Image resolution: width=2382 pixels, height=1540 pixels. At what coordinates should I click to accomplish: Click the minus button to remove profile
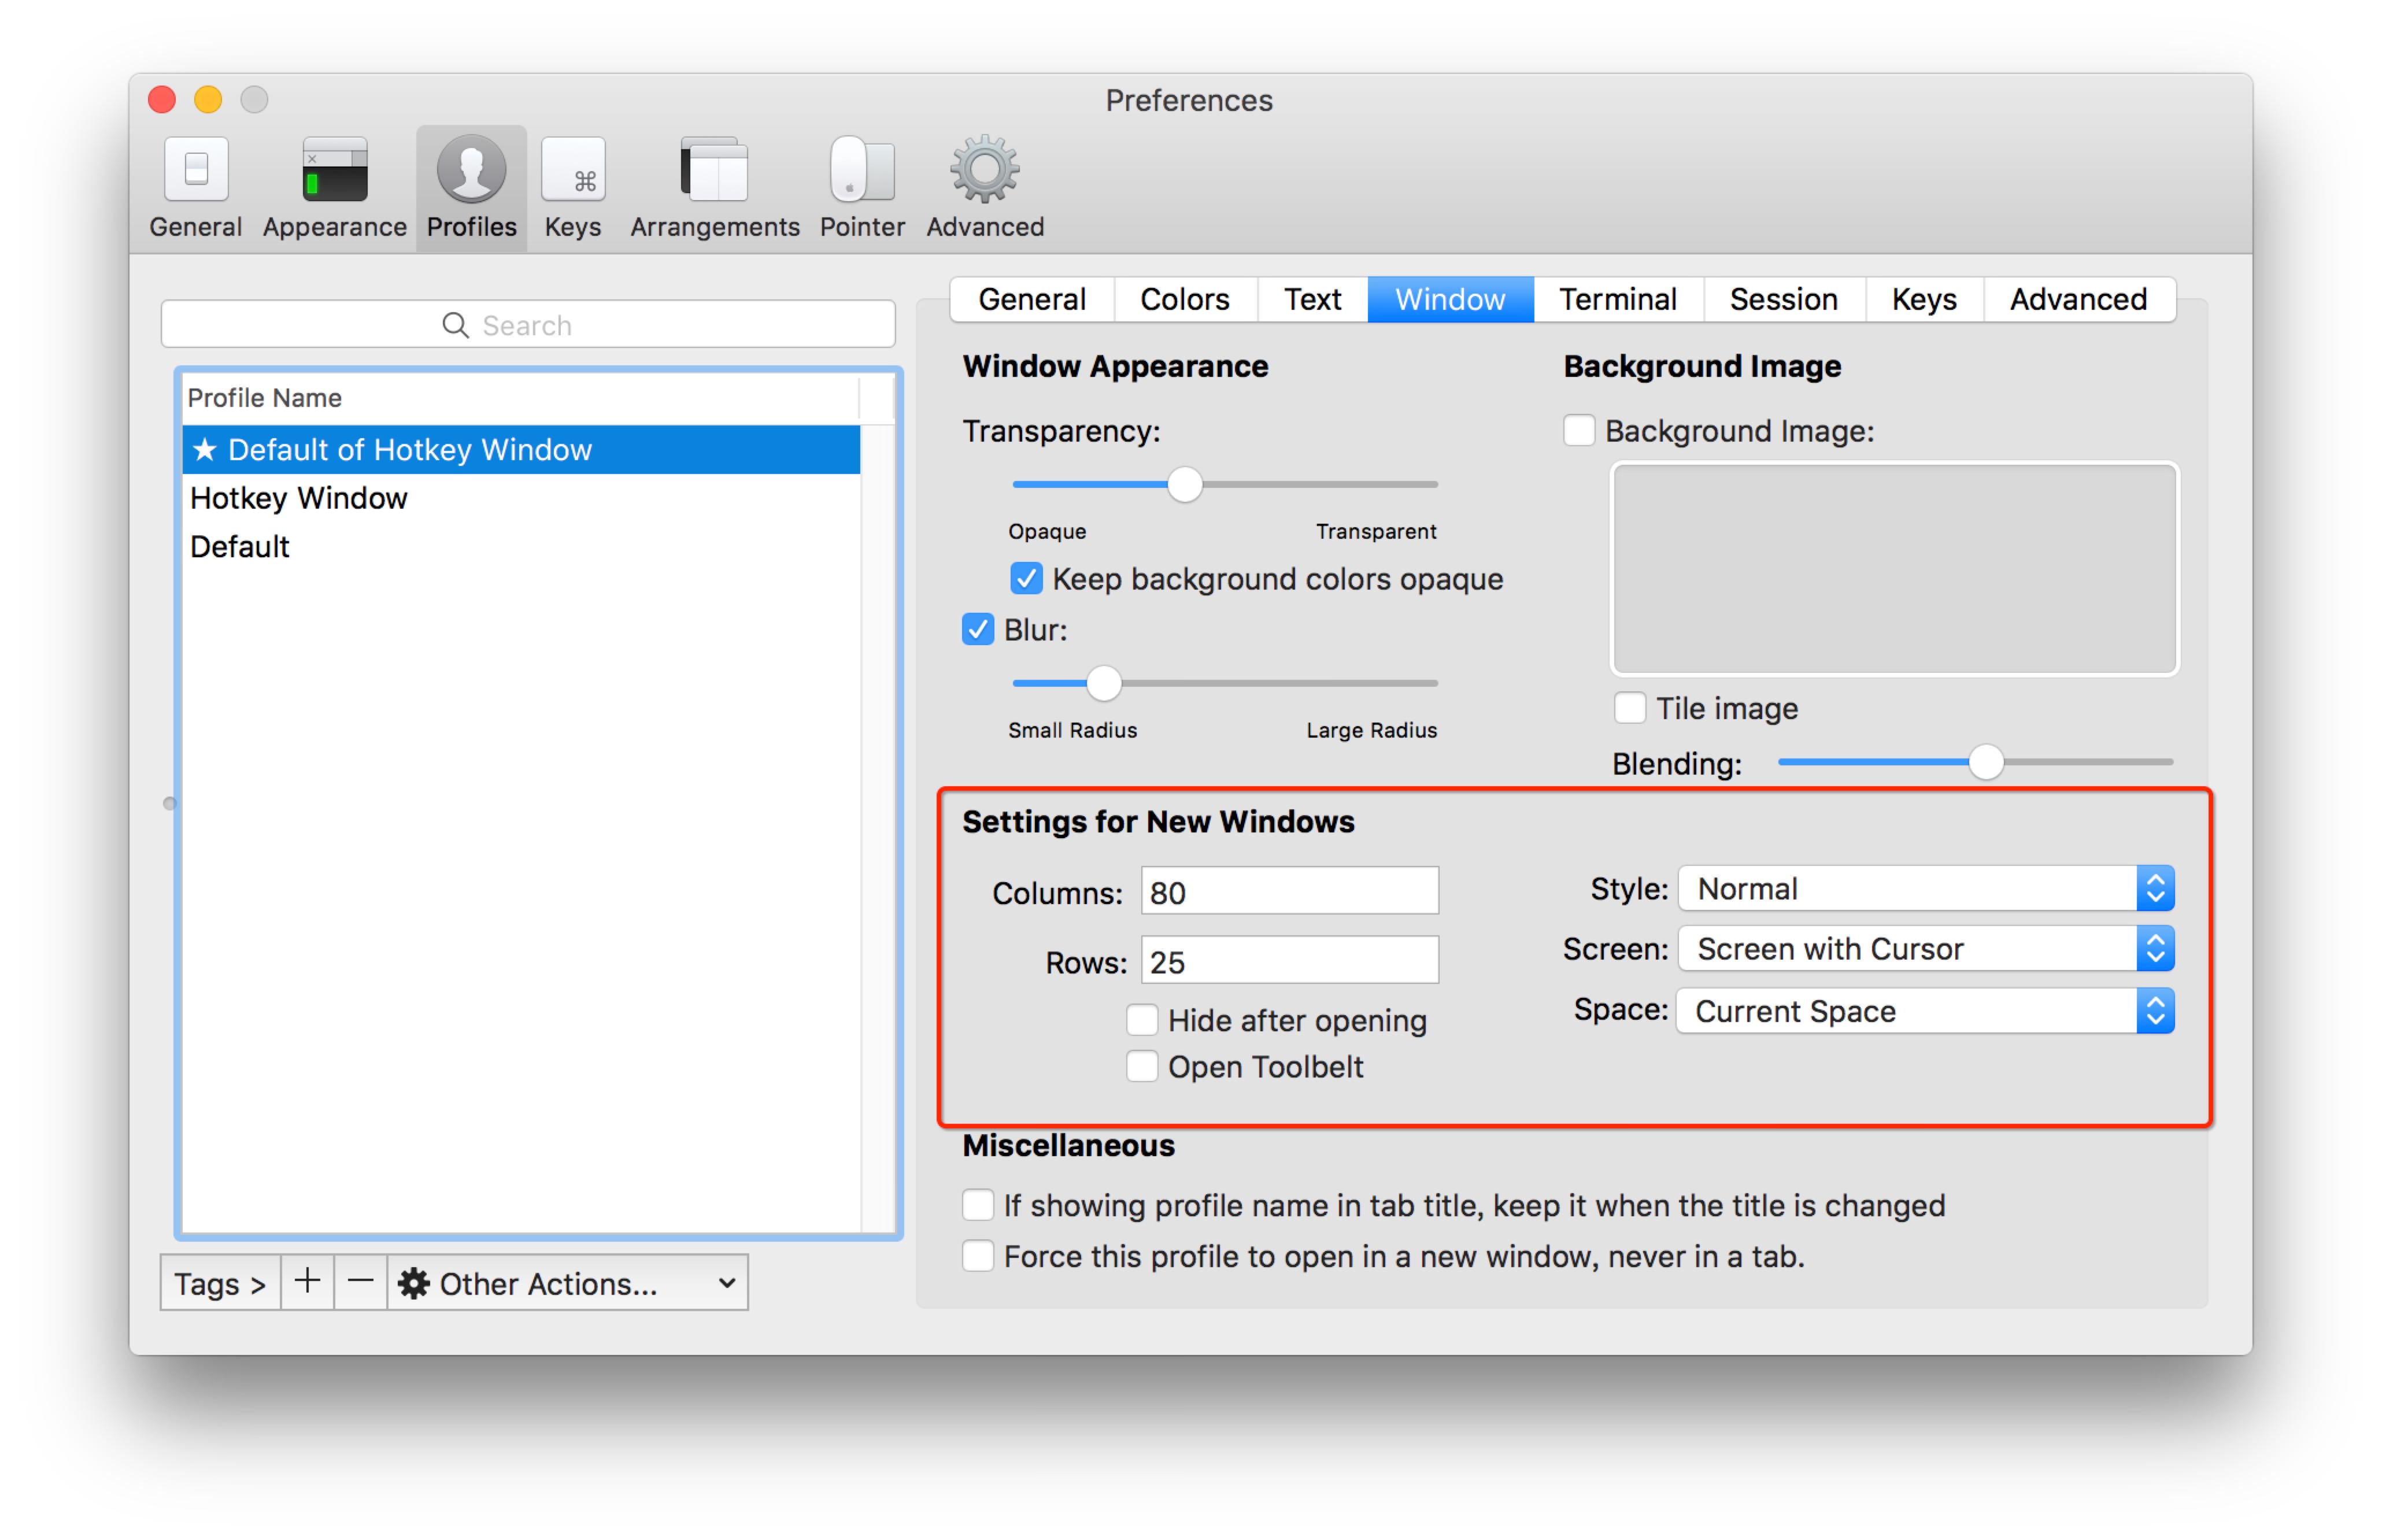(360, 1281)
